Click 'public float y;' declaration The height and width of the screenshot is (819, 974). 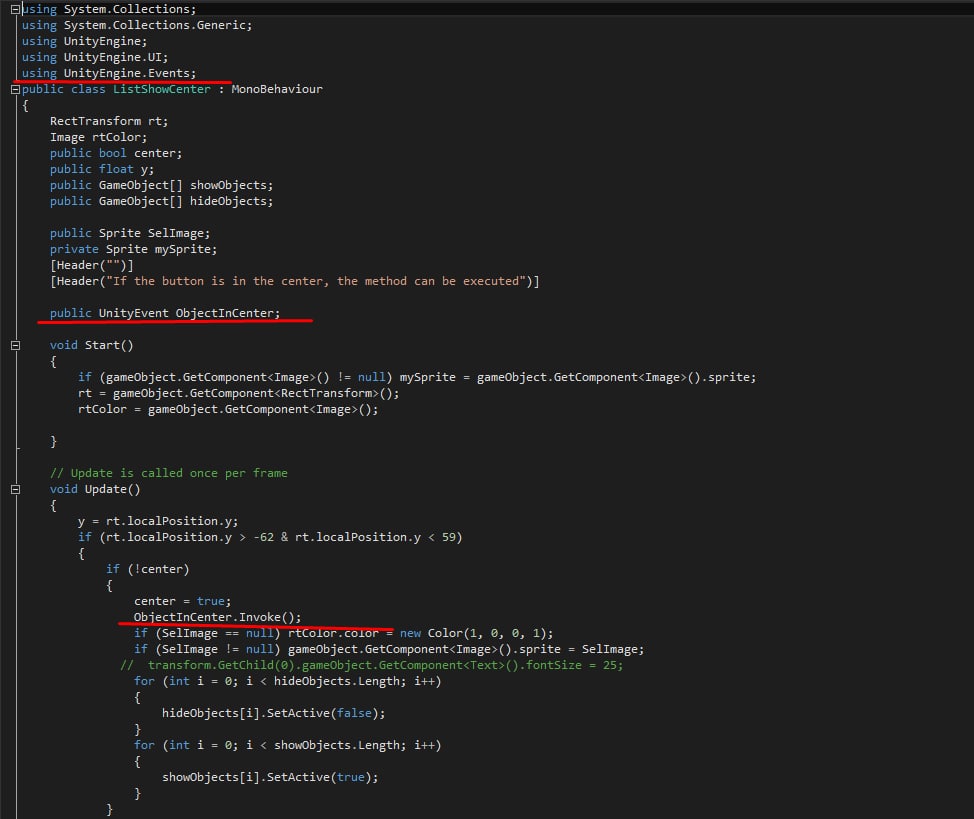(x=102, y=169)
